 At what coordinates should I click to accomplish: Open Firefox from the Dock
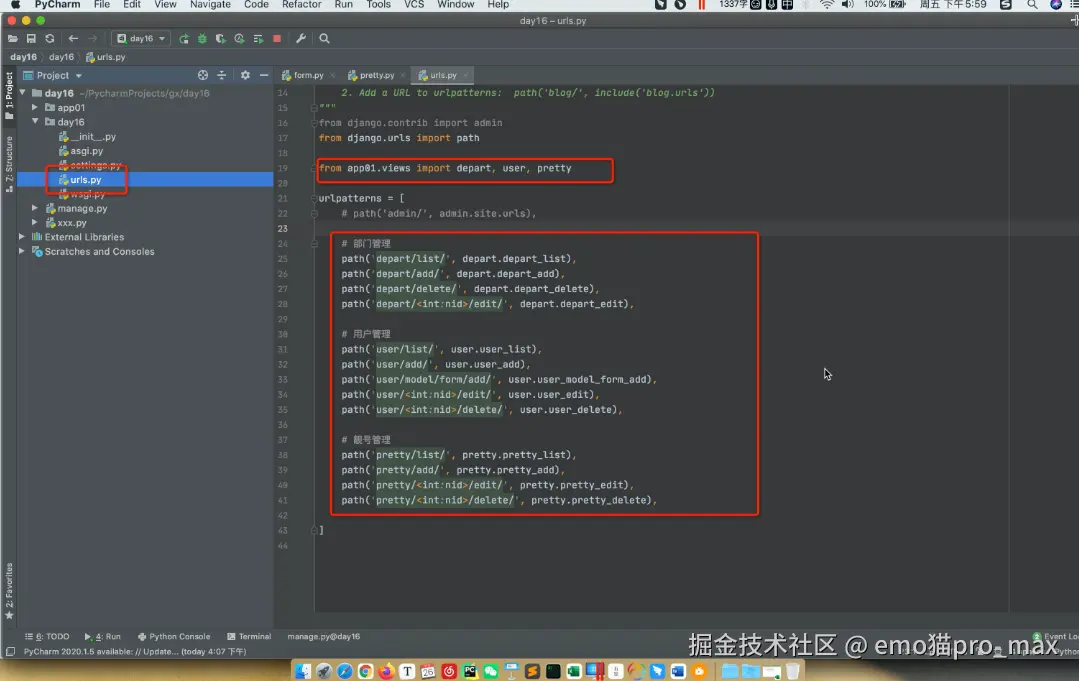click(386, 671)
